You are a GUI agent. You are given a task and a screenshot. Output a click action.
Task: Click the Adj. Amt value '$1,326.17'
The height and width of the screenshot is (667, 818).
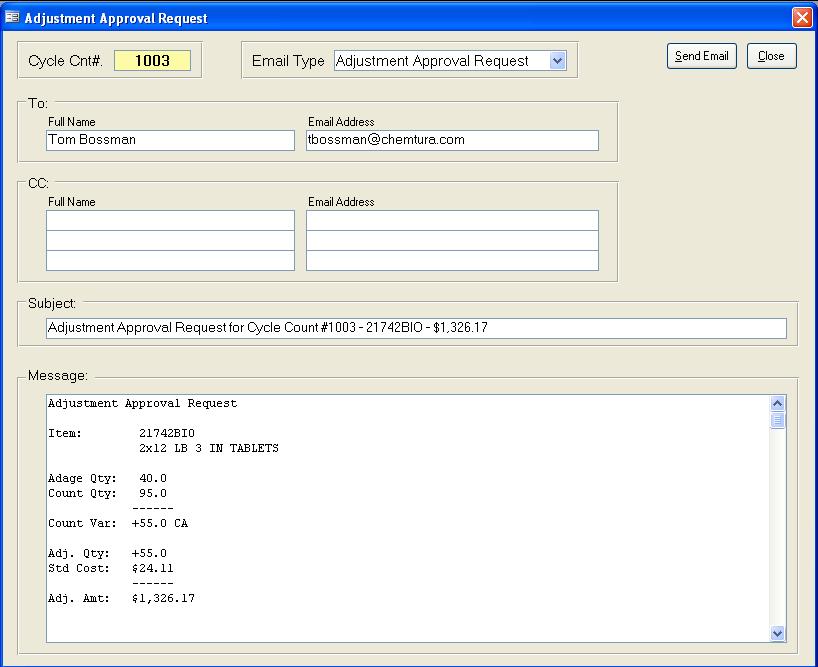pos(163,598)
